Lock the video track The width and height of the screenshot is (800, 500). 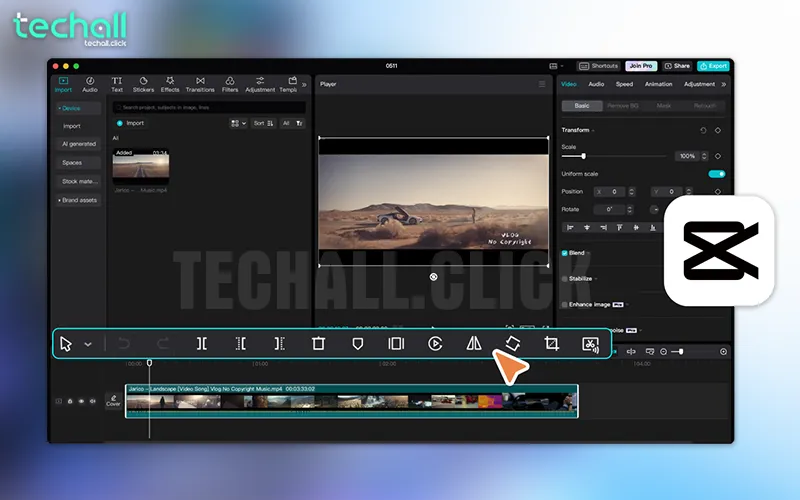(x=70, y=401)
